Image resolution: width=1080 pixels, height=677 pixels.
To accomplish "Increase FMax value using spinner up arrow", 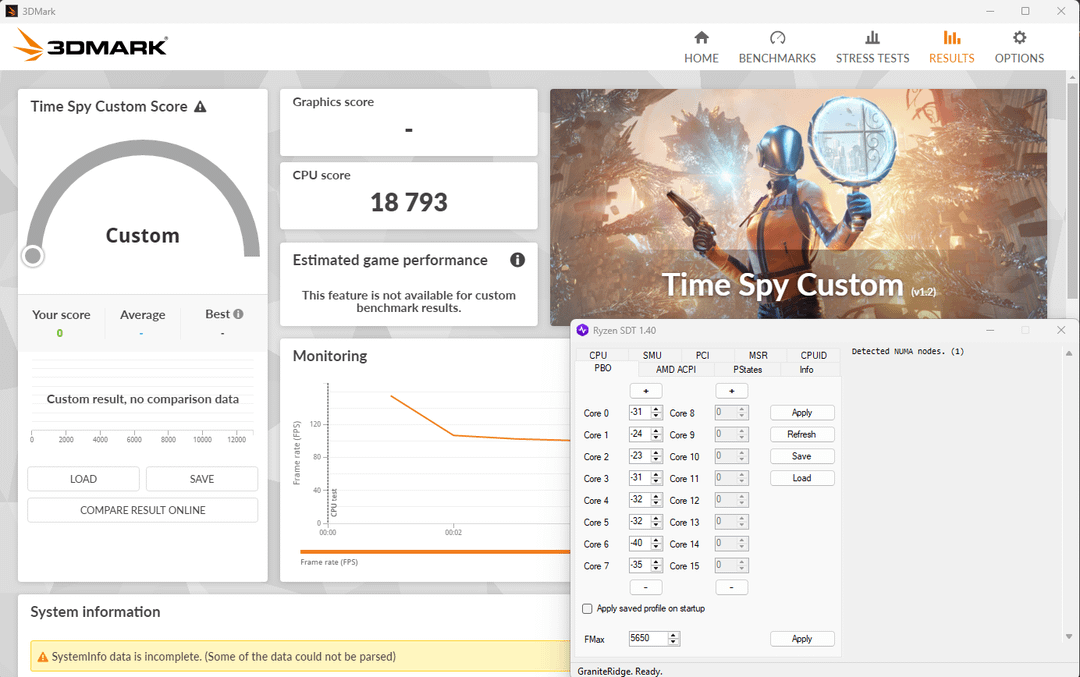I will [x=674, y=635].
